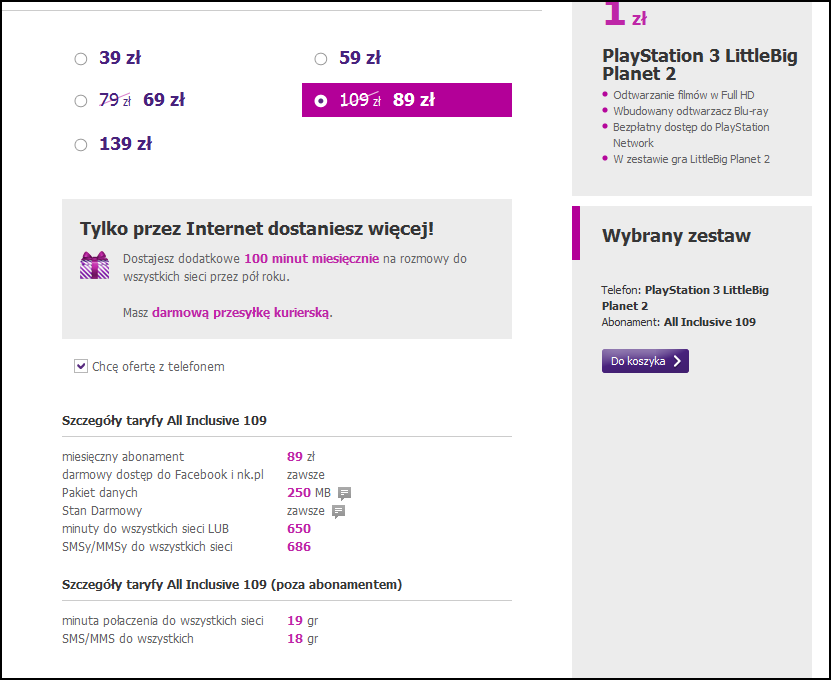Click the Abonament: All Inclusive 109 text
Image resolution: width=831 pixels, height=680 pixels.
pos(678,322)
